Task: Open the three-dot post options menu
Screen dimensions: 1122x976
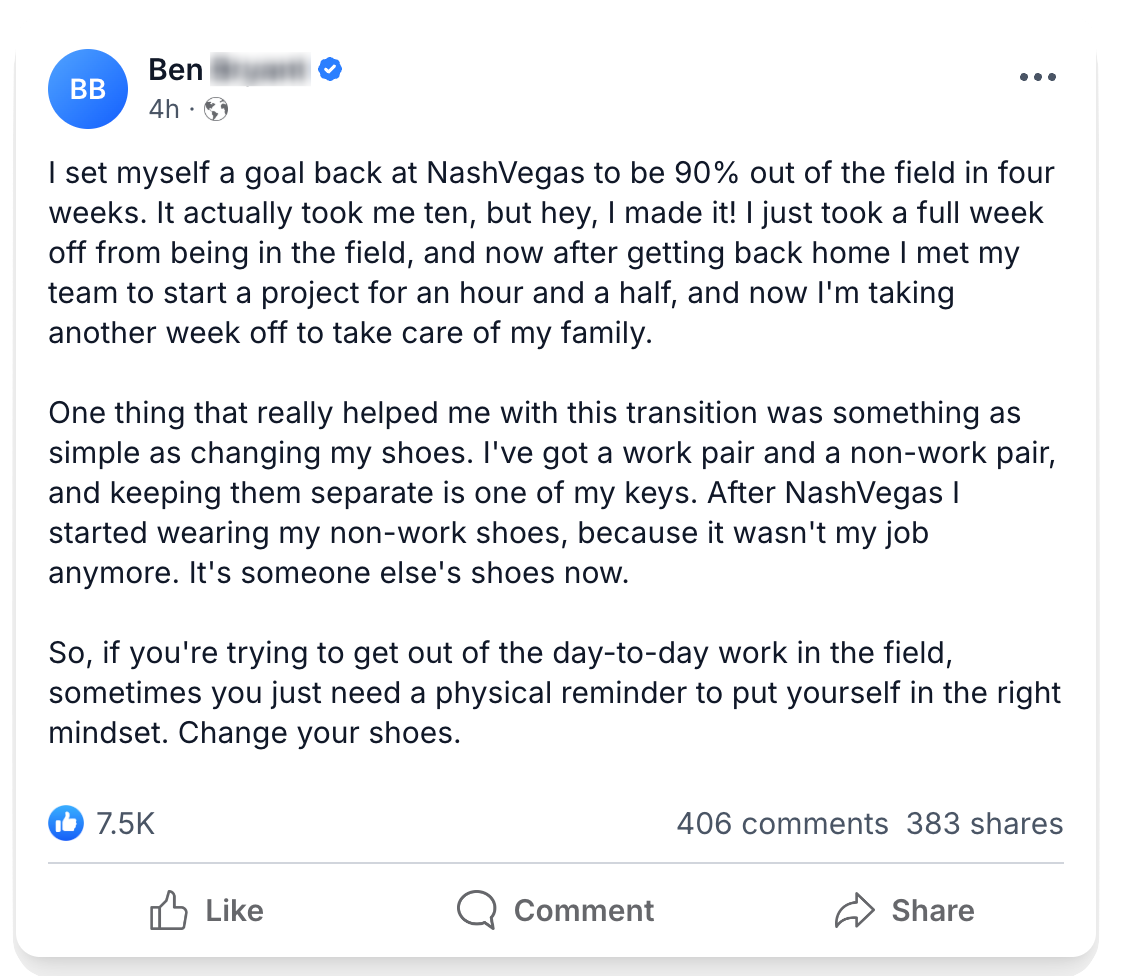Action: click(1037, 77)
